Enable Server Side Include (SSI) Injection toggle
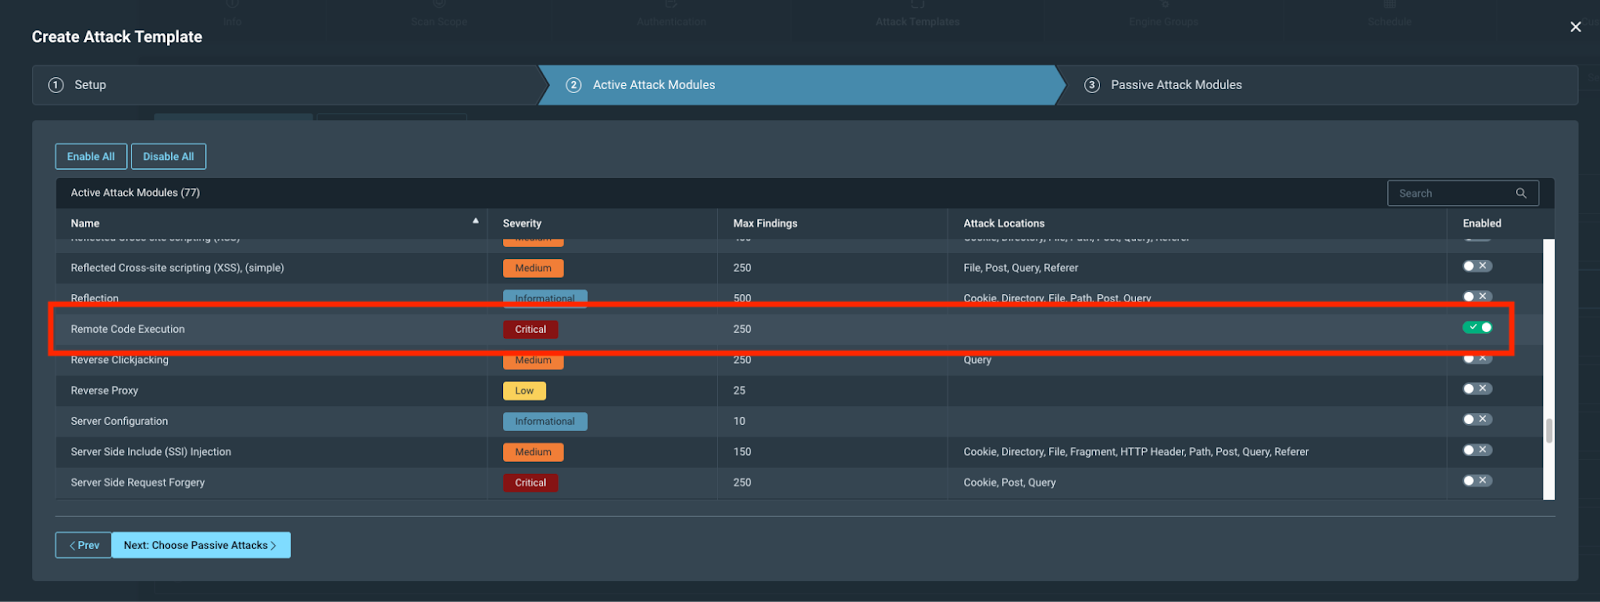 [1477, 450]
